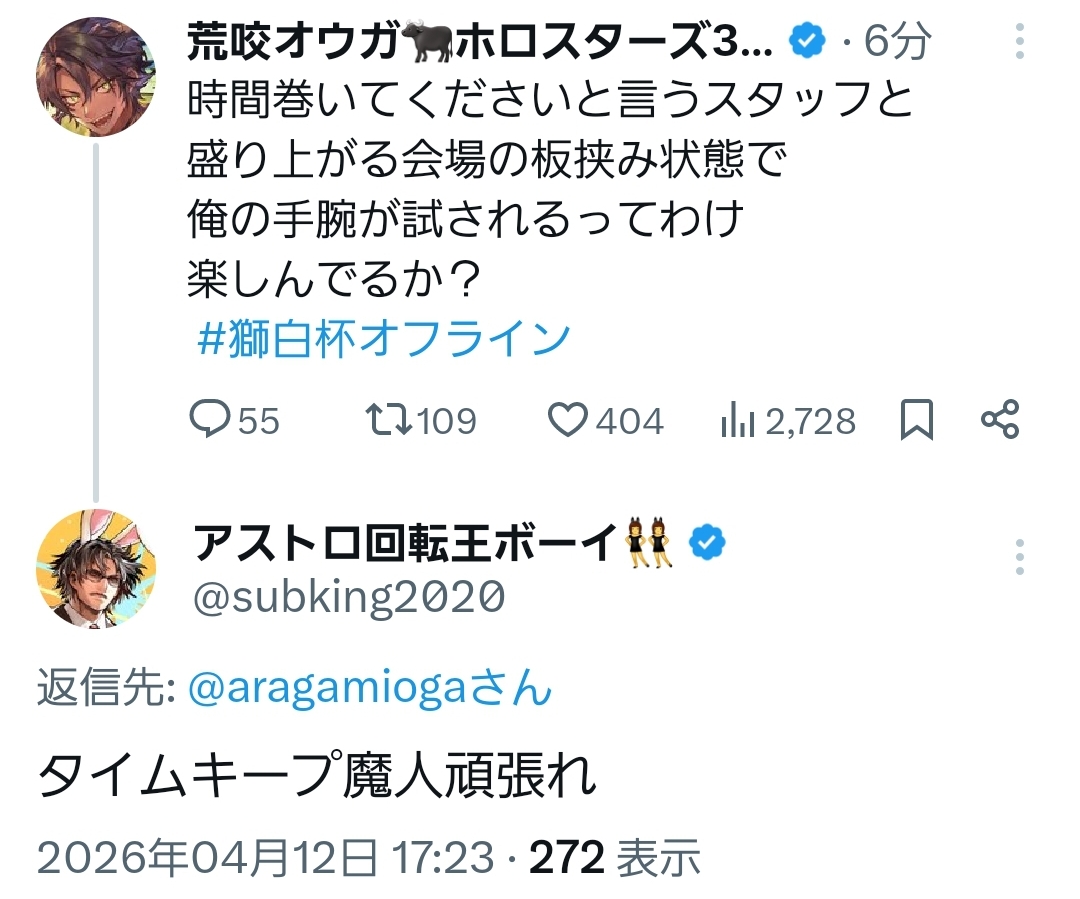Click the @subking2020 handle

click(x=346, y=597)
